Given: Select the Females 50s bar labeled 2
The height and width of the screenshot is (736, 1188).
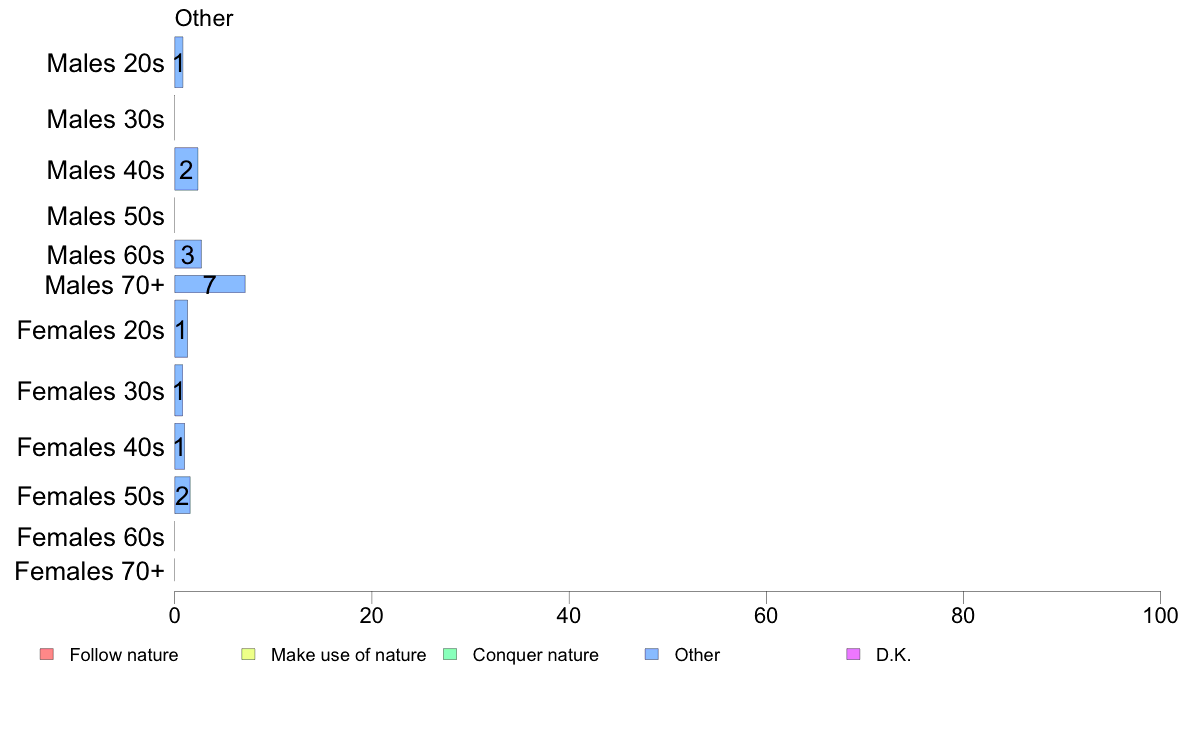Looking at the screenshot, I should click(183, 495).
